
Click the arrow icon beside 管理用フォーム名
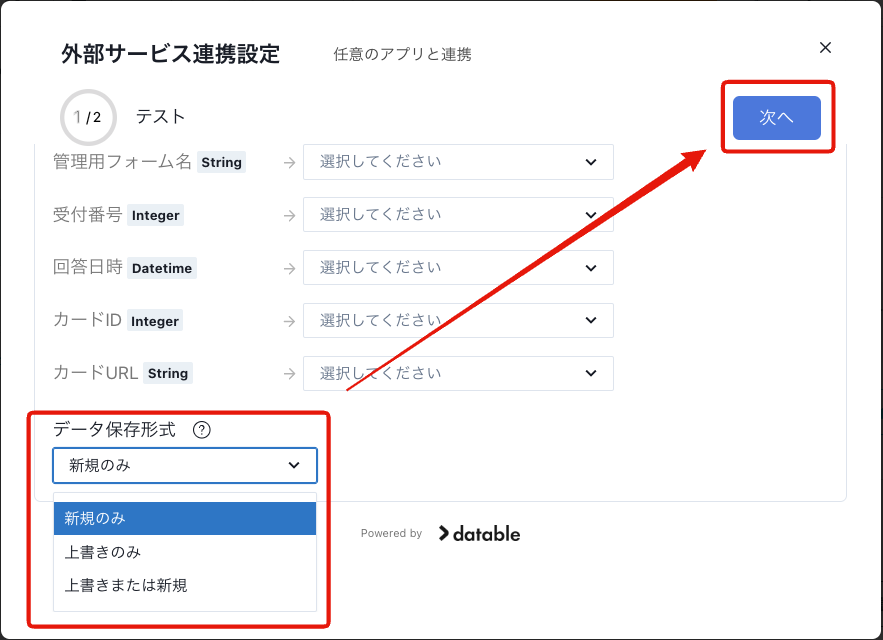[289, 163]
